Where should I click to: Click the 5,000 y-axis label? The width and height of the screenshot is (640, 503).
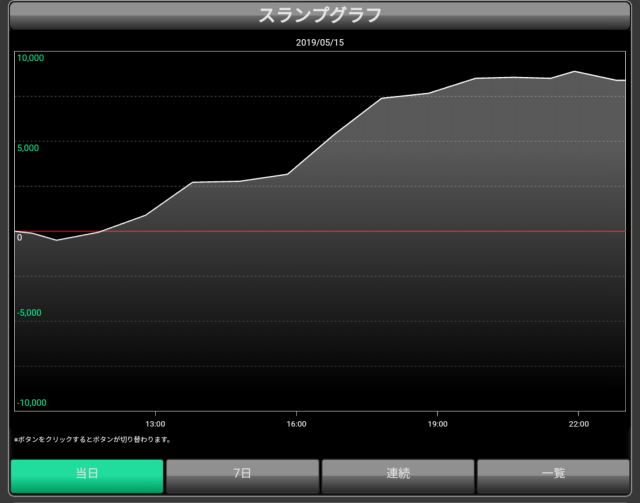[27, 148]
